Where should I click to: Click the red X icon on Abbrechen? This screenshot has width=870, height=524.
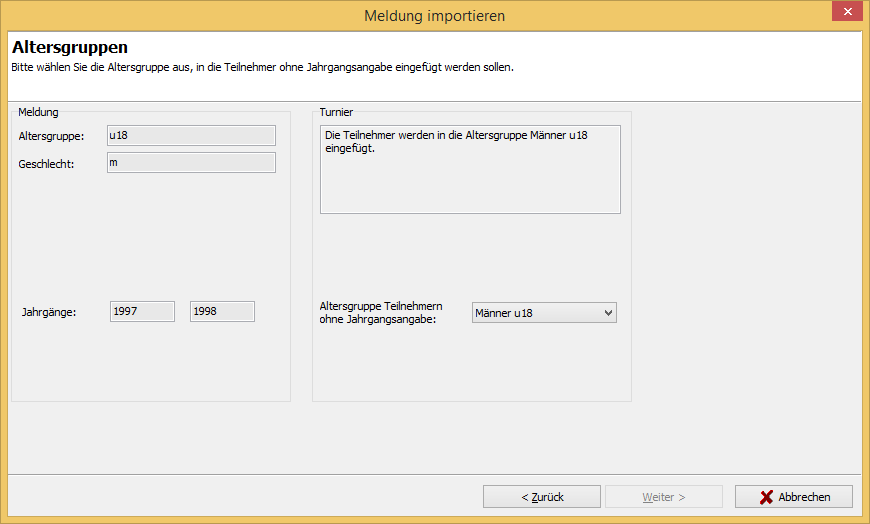pyautogui.click(x=766, y=497)
